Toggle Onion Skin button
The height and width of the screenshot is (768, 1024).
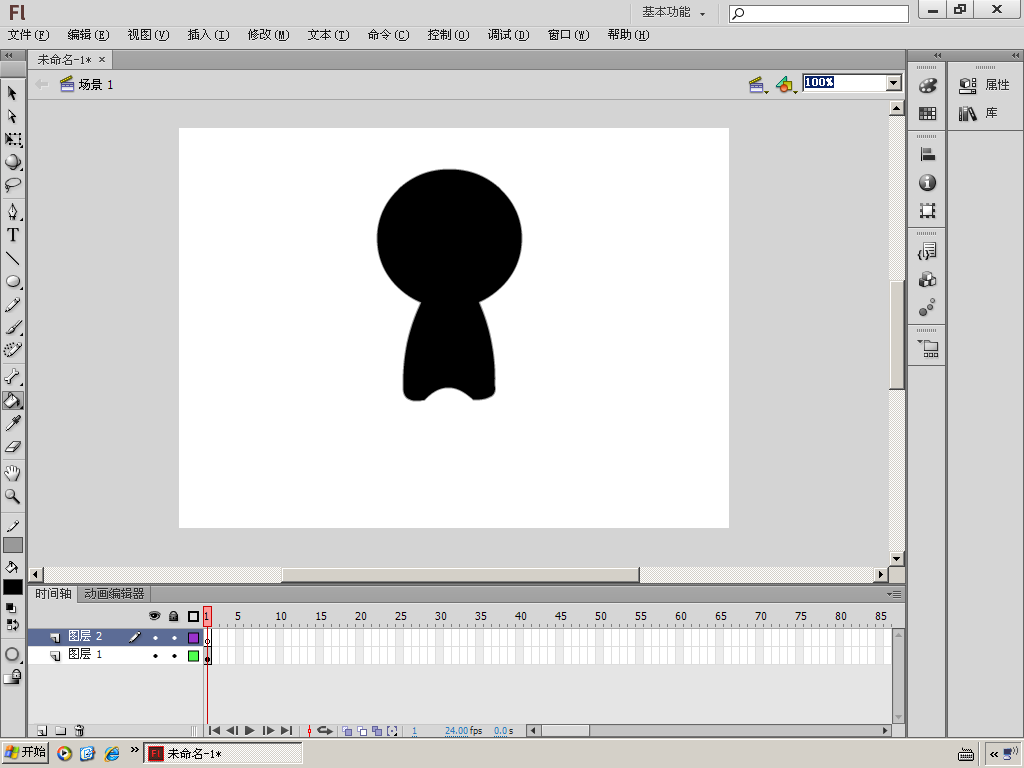click(347, 731)
